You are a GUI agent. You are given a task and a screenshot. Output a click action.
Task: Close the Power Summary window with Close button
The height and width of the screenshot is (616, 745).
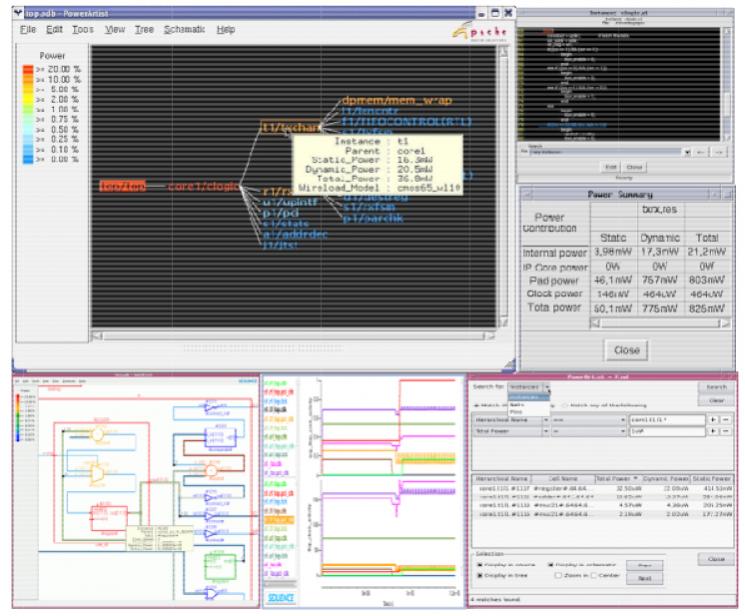click(x=627, y=350)
